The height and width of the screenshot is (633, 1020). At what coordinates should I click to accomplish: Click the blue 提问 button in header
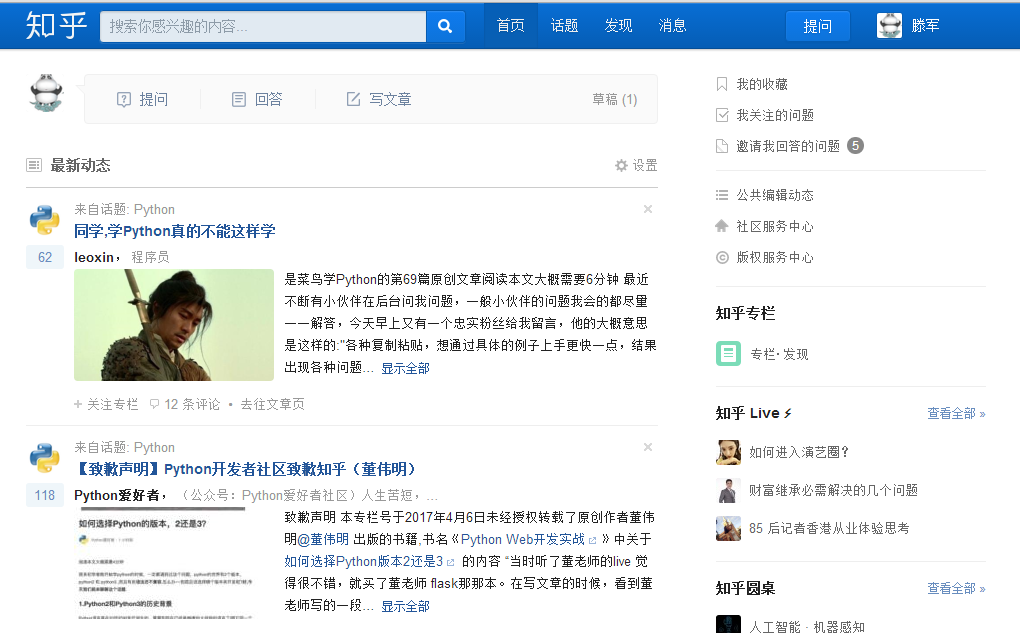[x=818, y=26]
